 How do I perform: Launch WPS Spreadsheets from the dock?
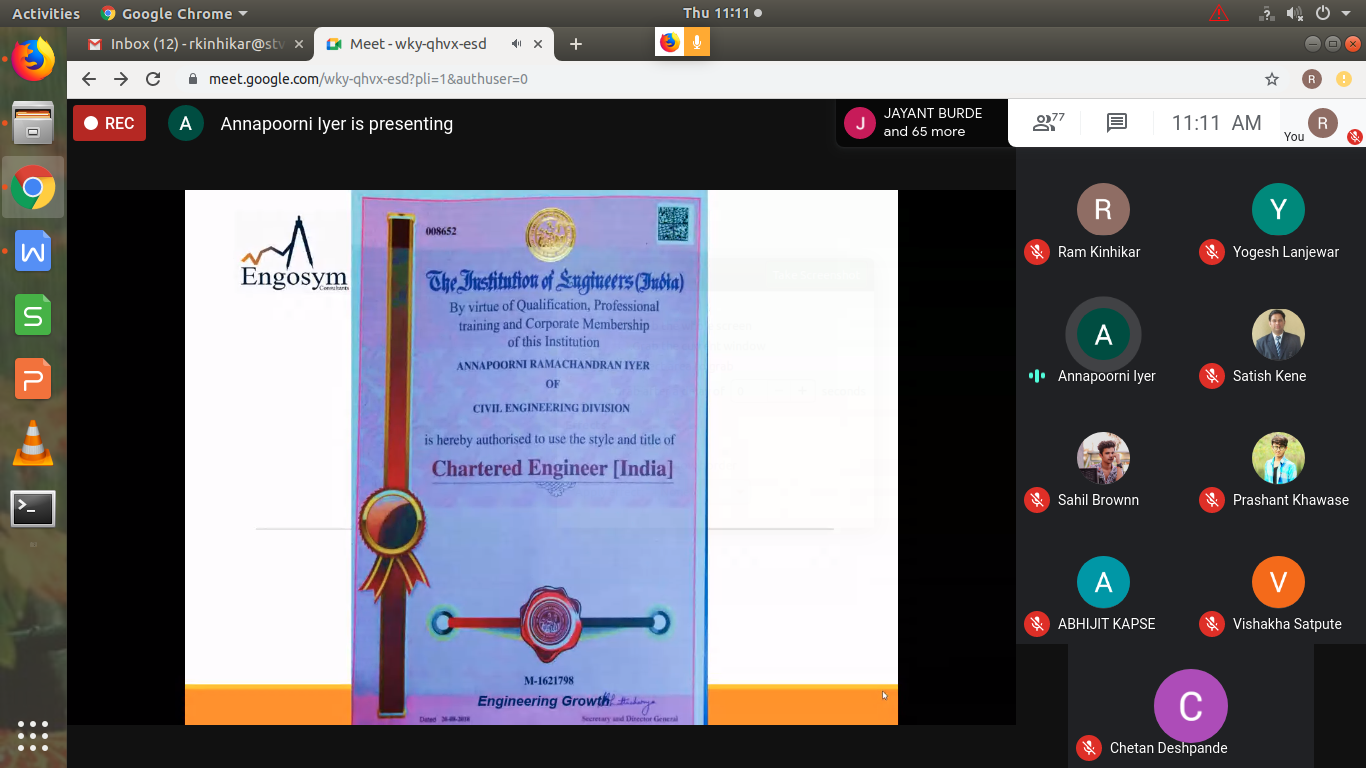pos(33,316)
